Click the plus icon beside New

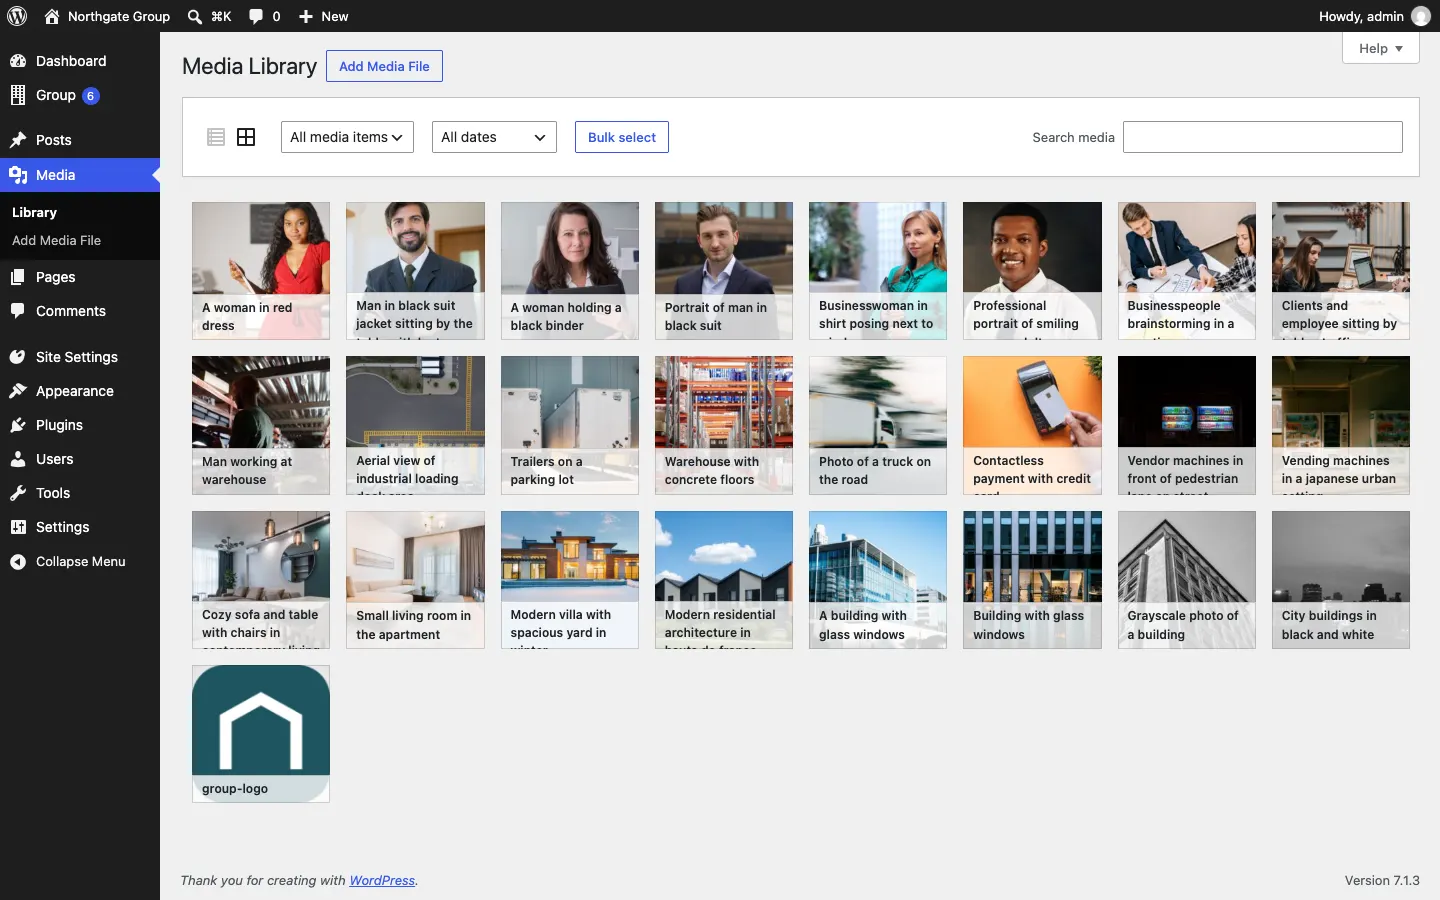pos(306,16)
